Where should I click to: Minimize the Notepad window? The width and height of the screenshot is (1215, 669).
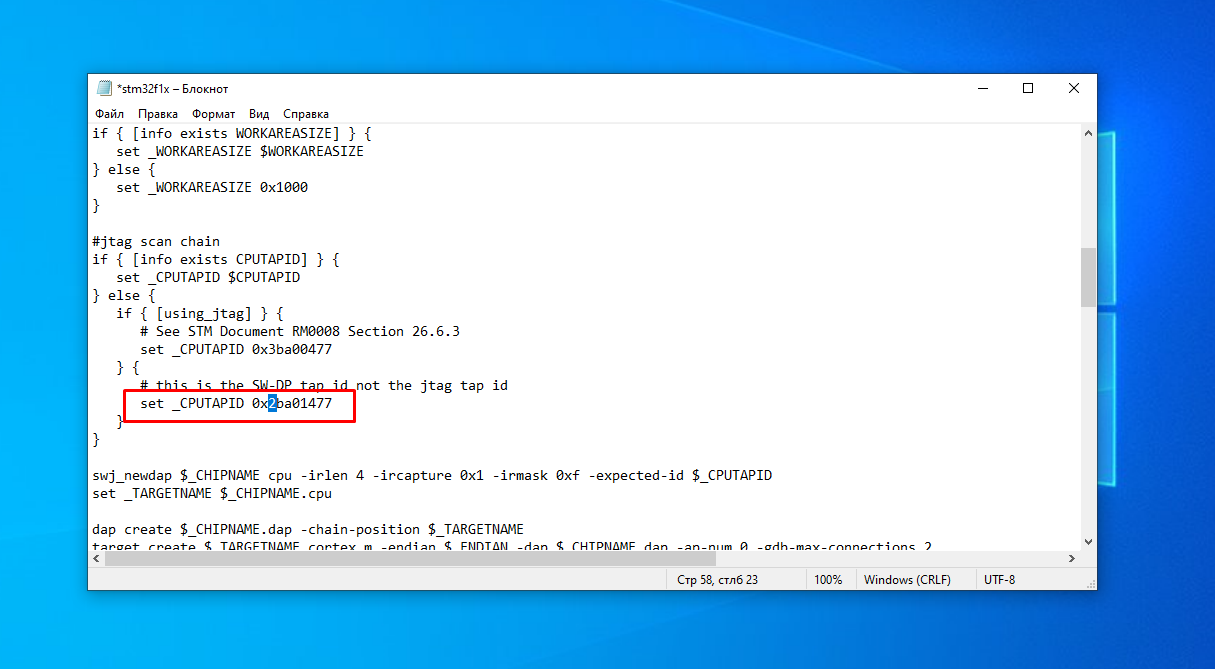pyautogui.click(x=981, y=88)
